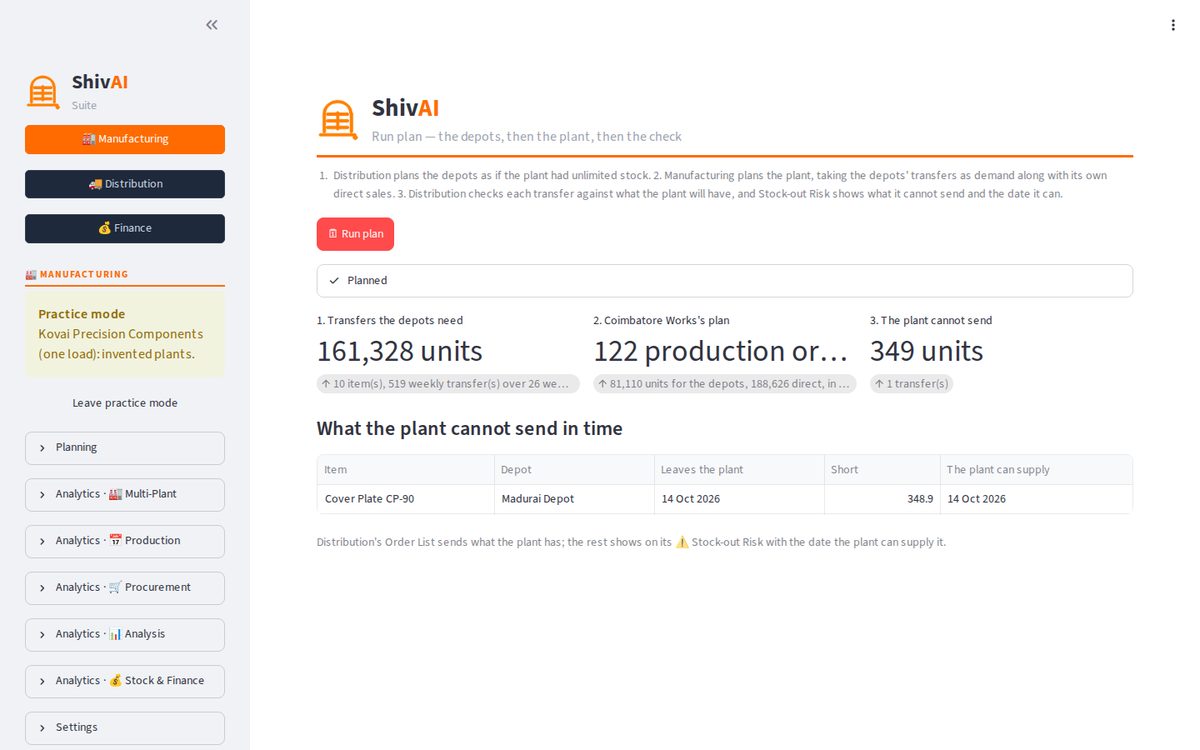
Task: Click the 349 units metric value
Action: pos(927,351)
